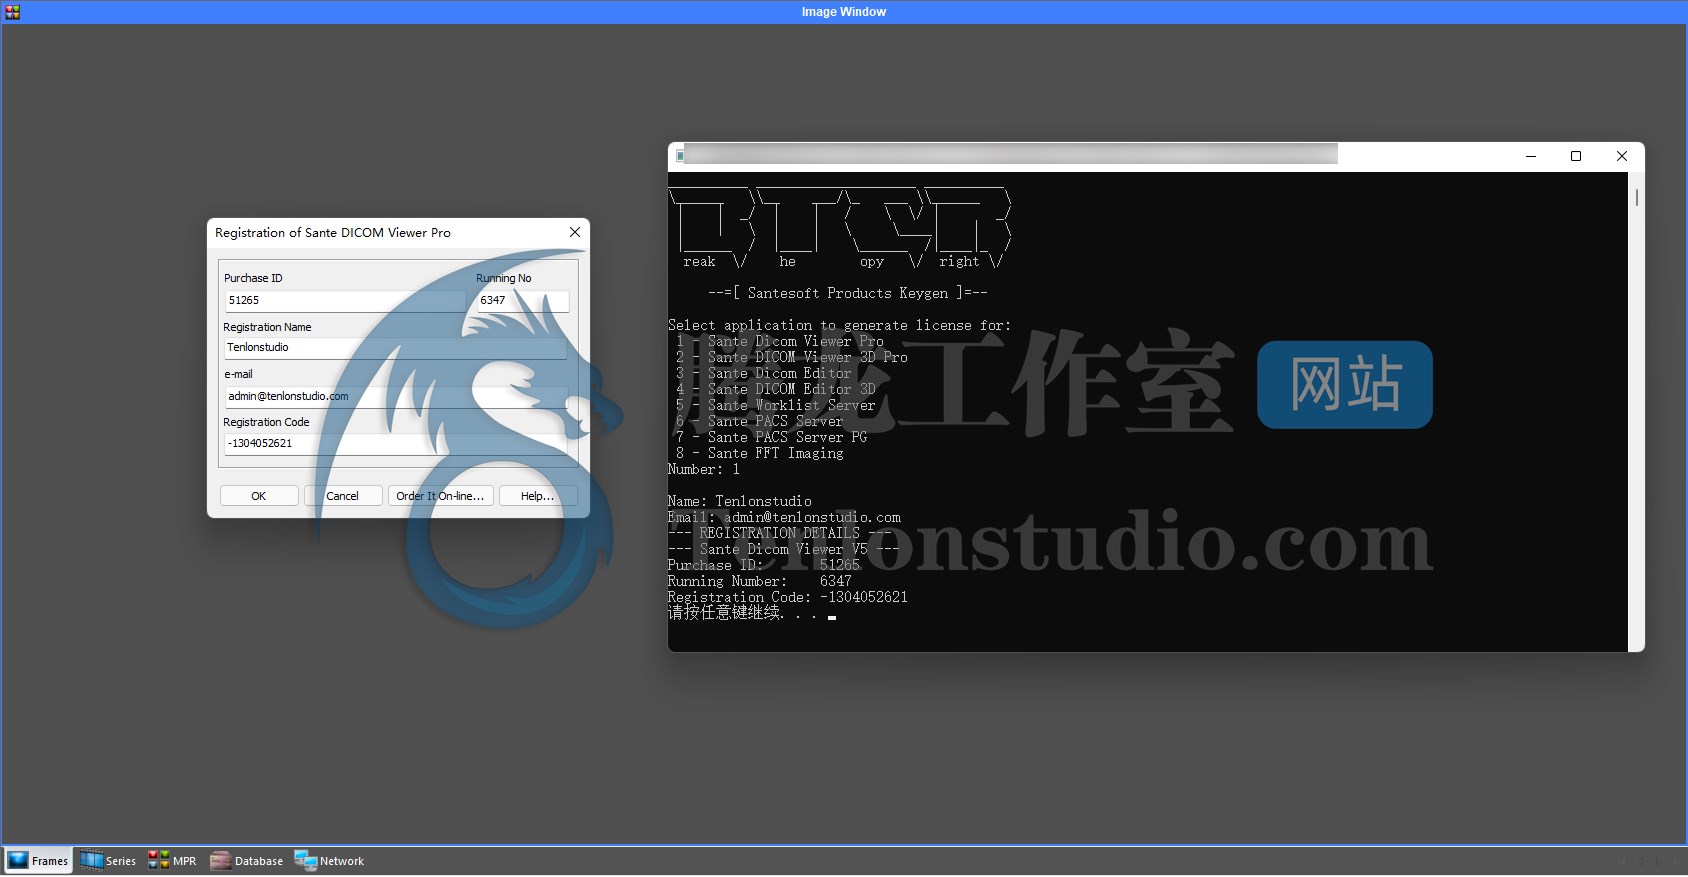Click the console Email line
The width and height of the screenshot is (1688, 877).
[x=784, y=517]
